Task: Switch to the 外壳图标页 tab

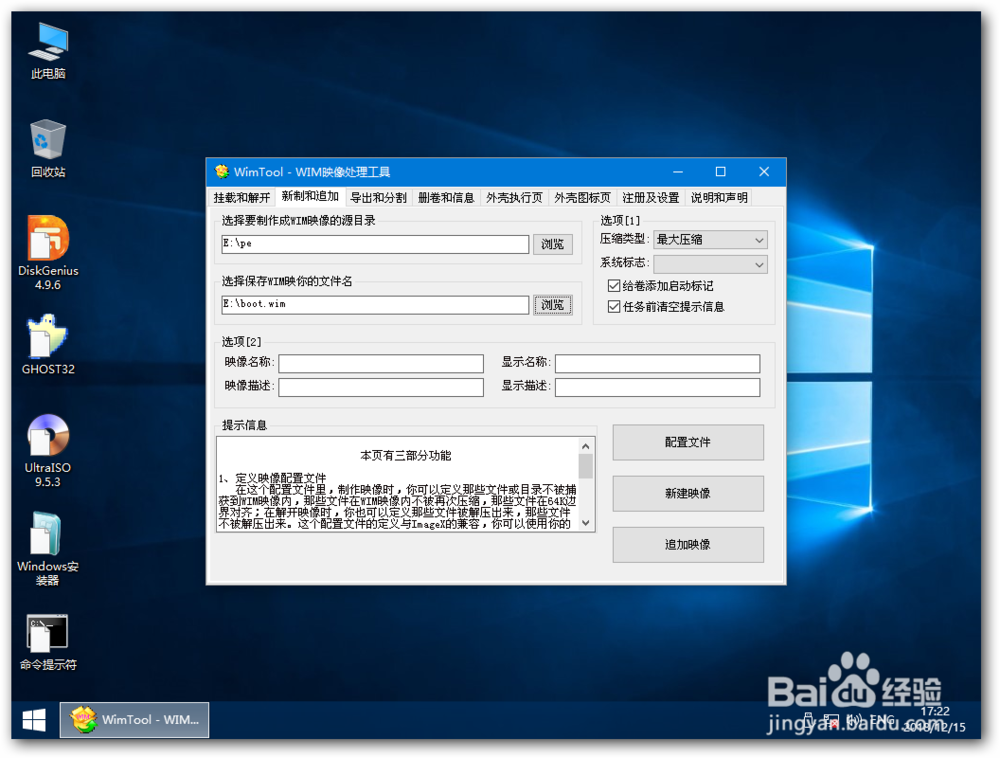Action: [x=582, y=198]
